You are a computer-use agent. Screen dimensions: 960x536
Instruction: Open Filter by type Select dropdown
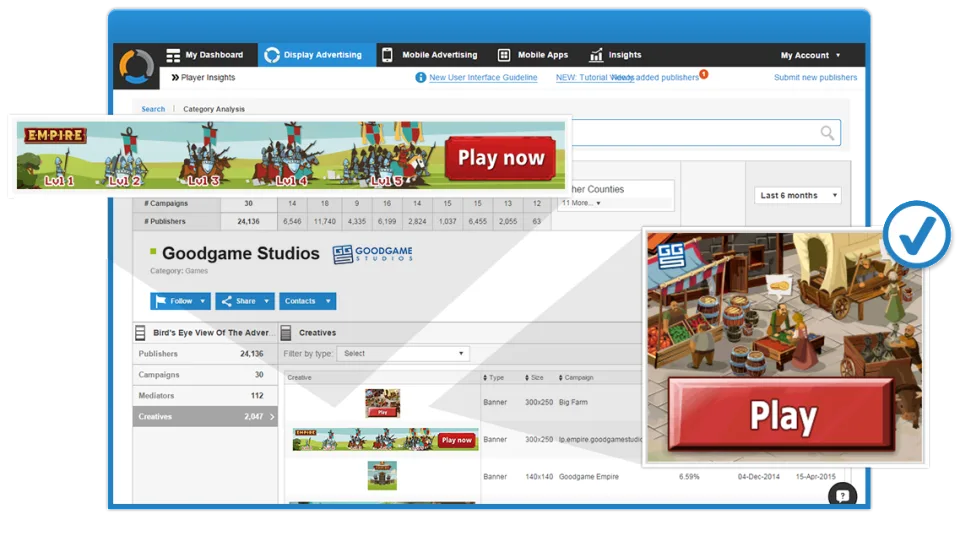point(403,353)
